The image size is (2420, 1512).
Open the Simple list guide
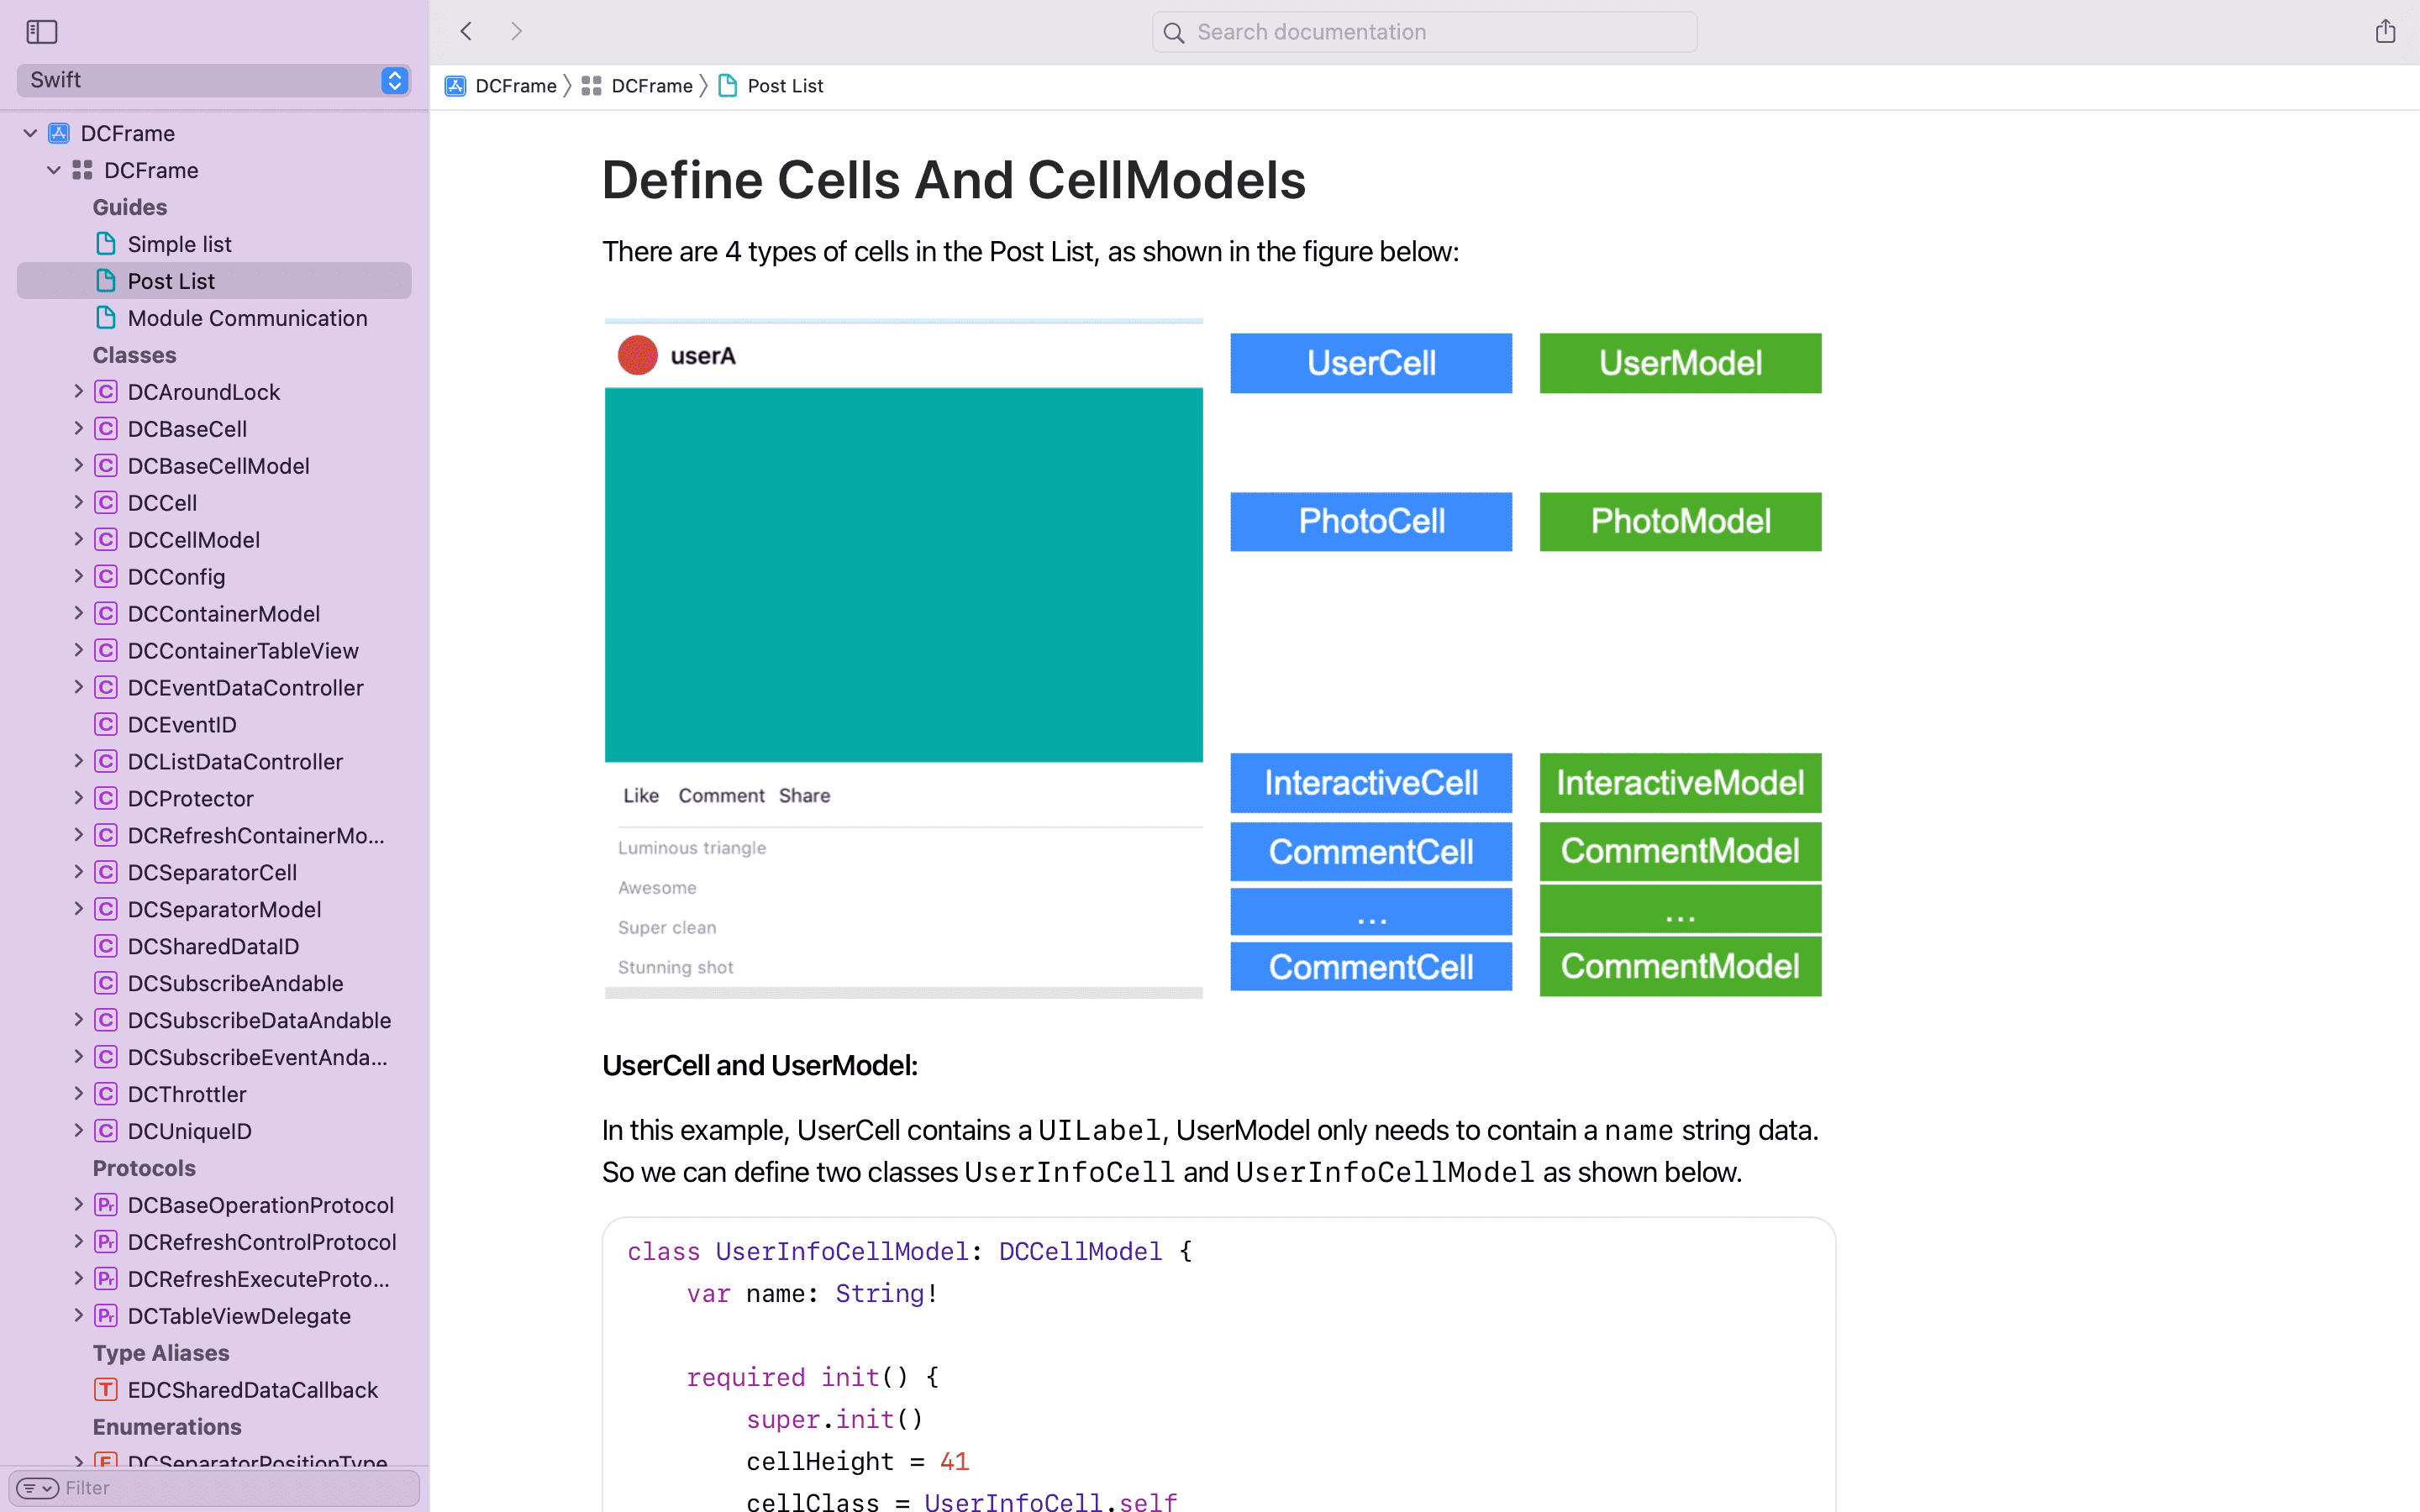[179, 244]
